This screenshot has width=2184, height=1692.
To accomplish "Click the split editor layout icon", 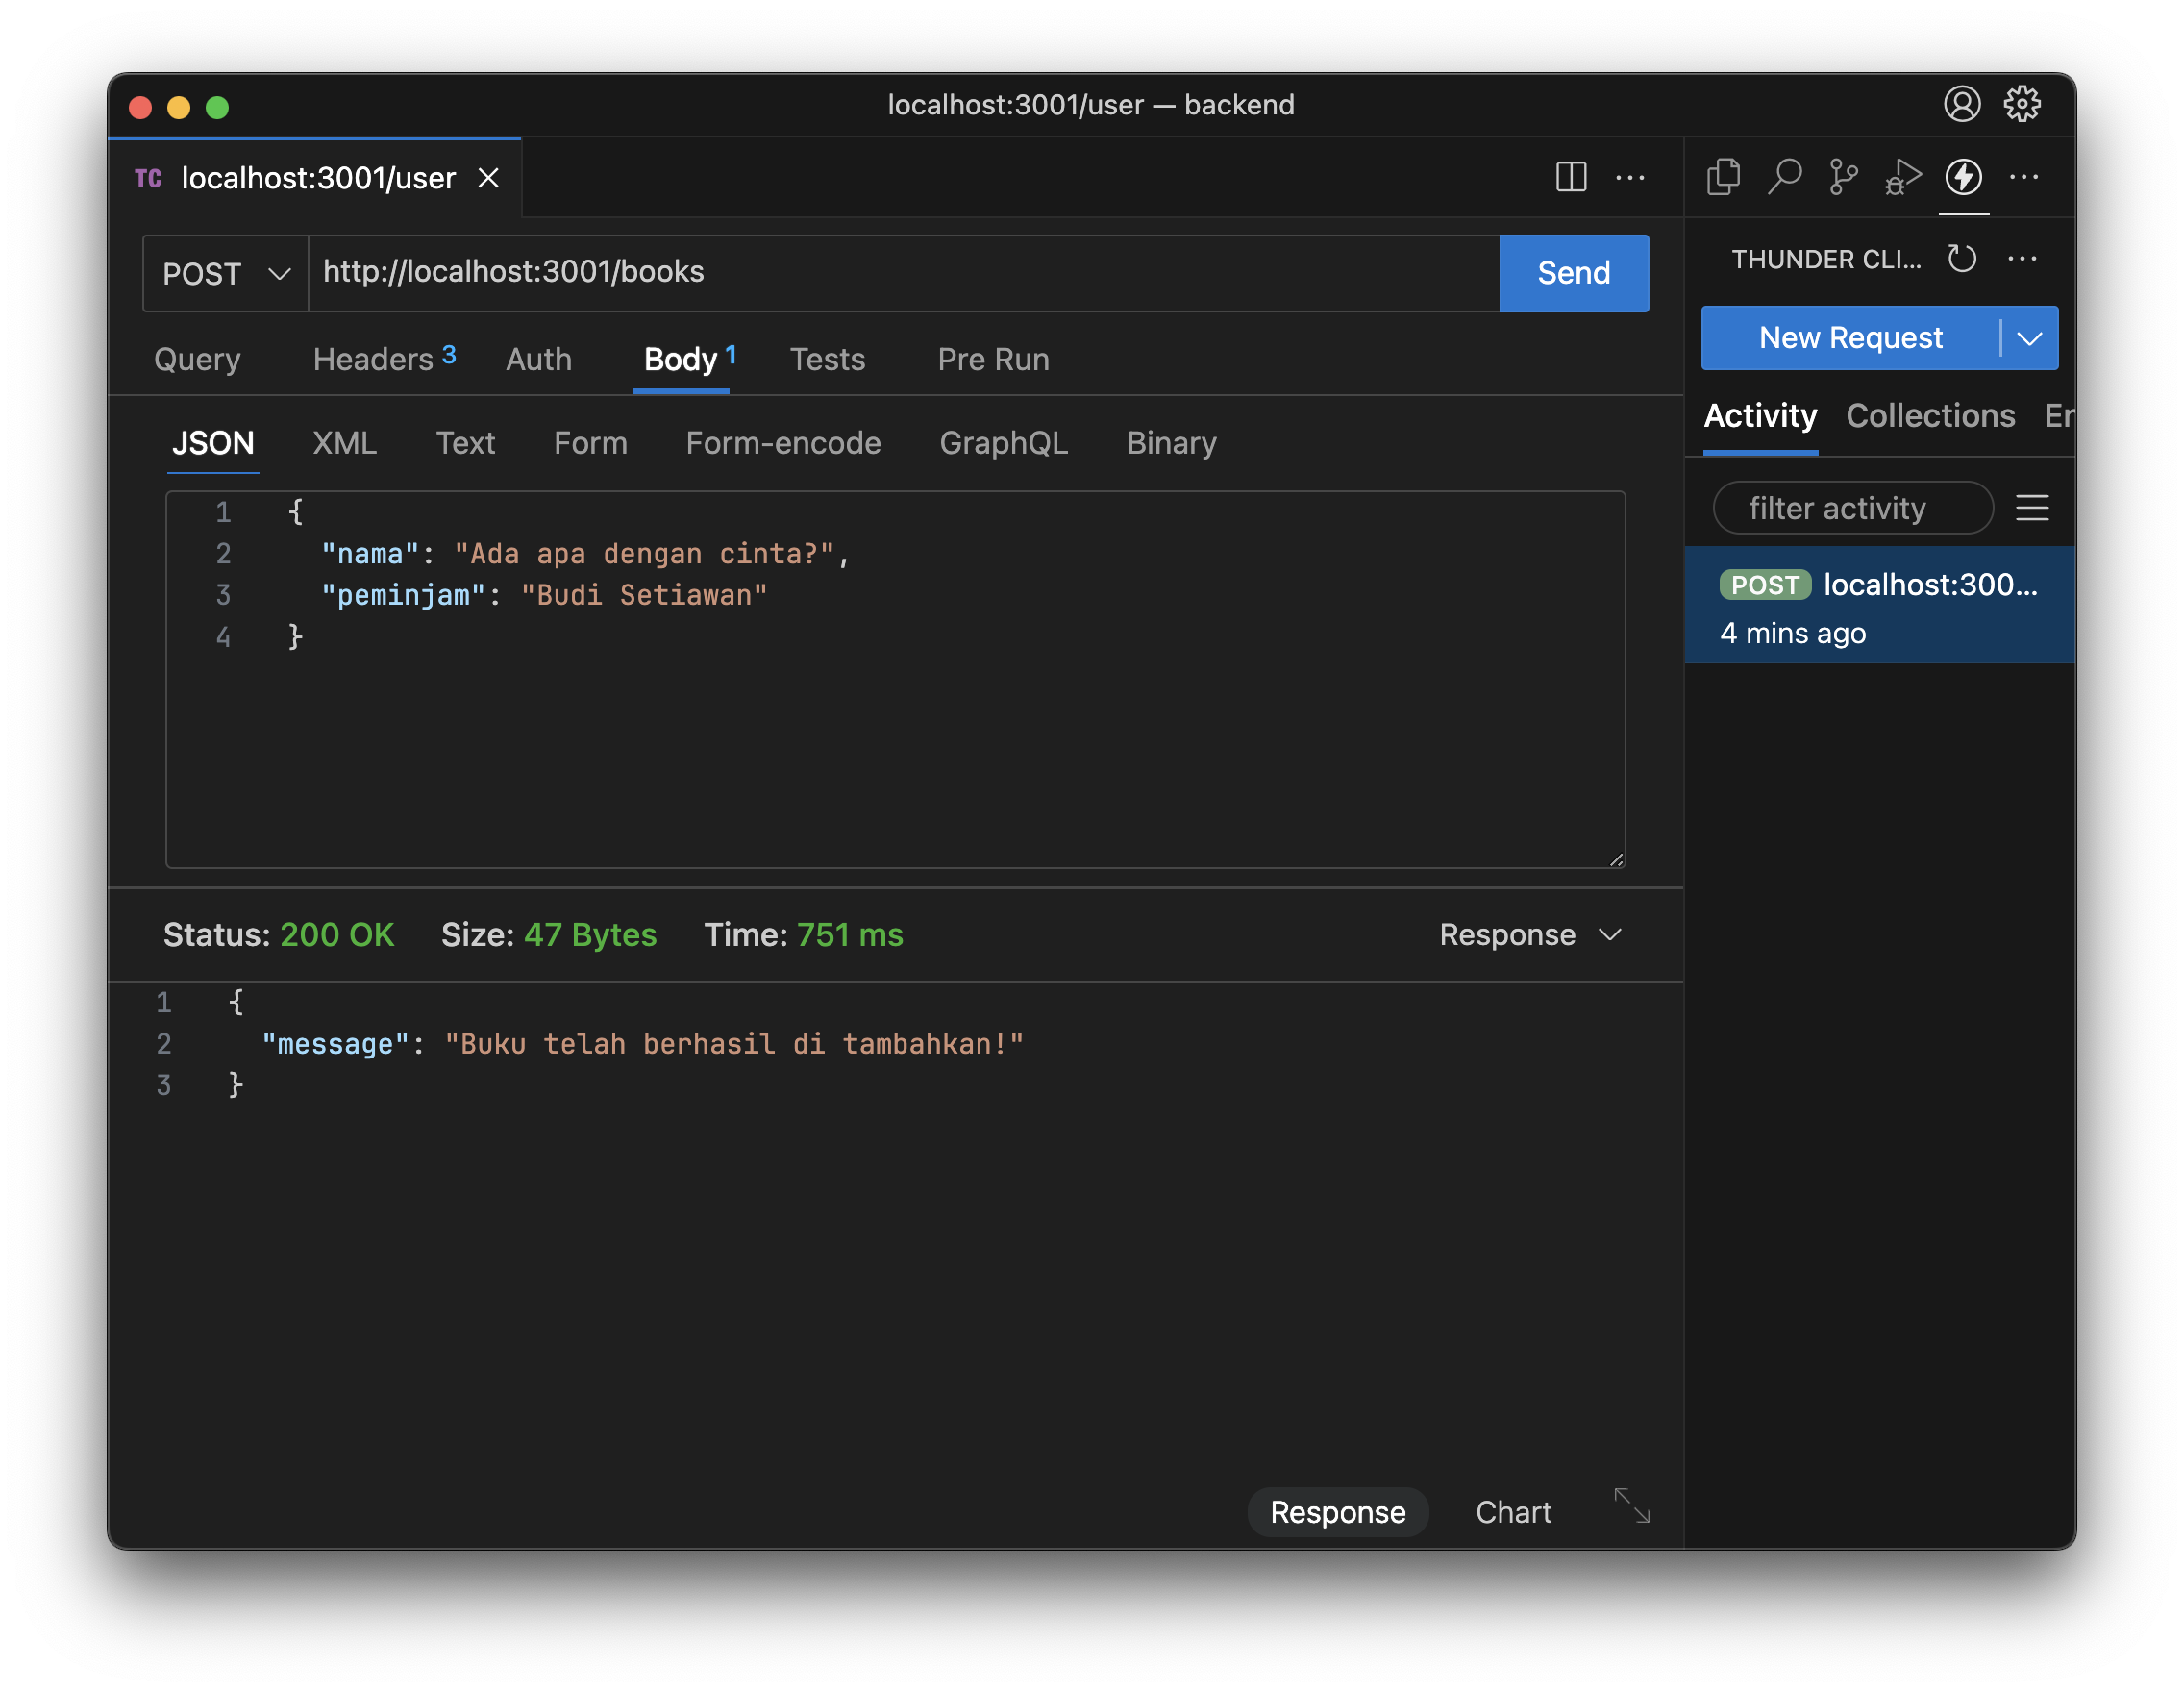I will [1571, 177].
